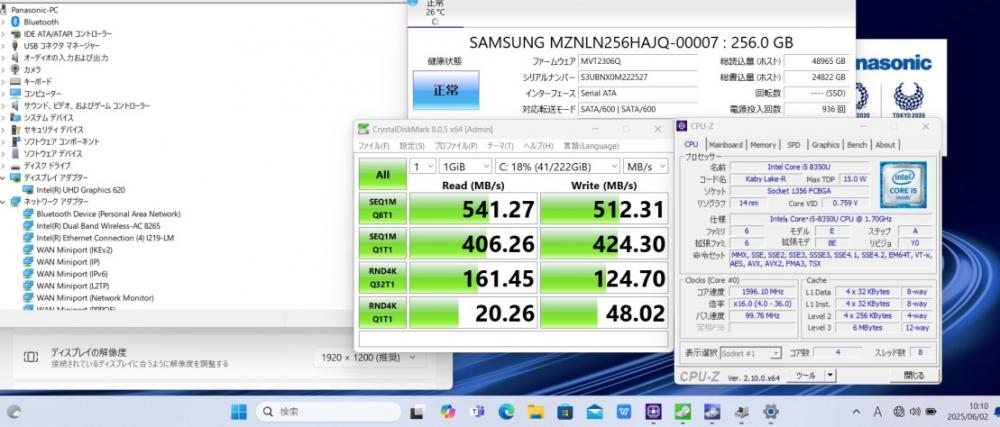Open the プロファイル(P) menu
1000x427 pixels.
coord(456,146)
